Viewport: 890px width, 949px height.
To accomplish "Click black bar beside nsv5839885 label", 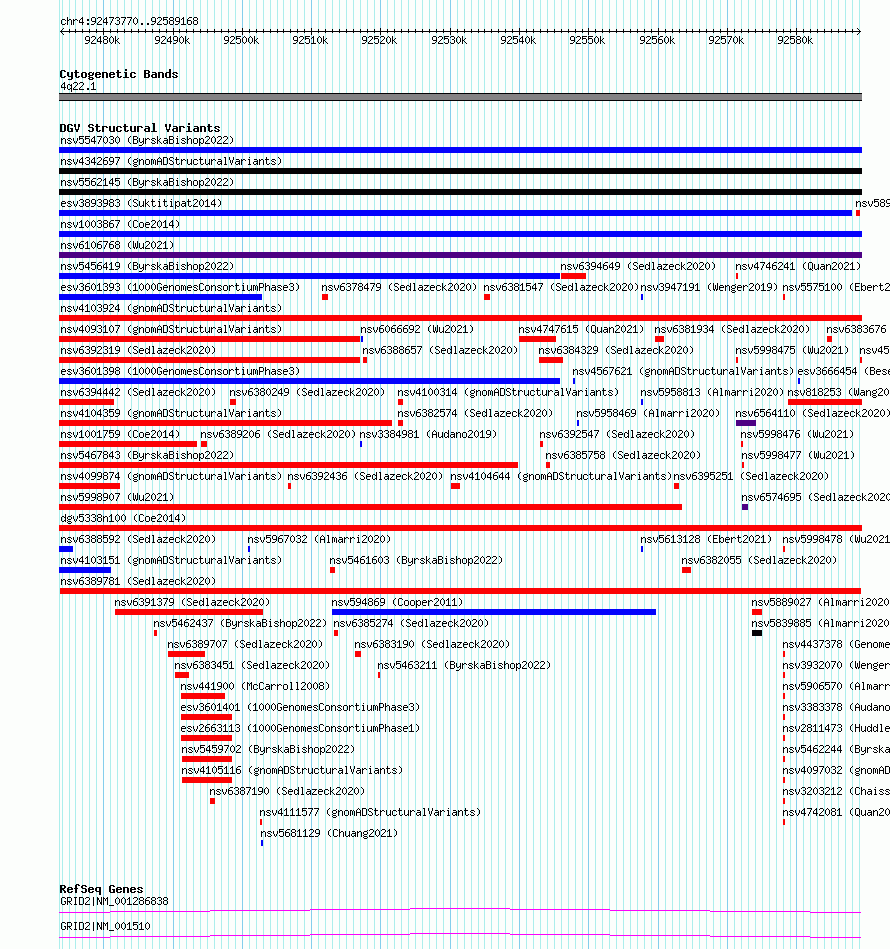I will click(757, 633).
